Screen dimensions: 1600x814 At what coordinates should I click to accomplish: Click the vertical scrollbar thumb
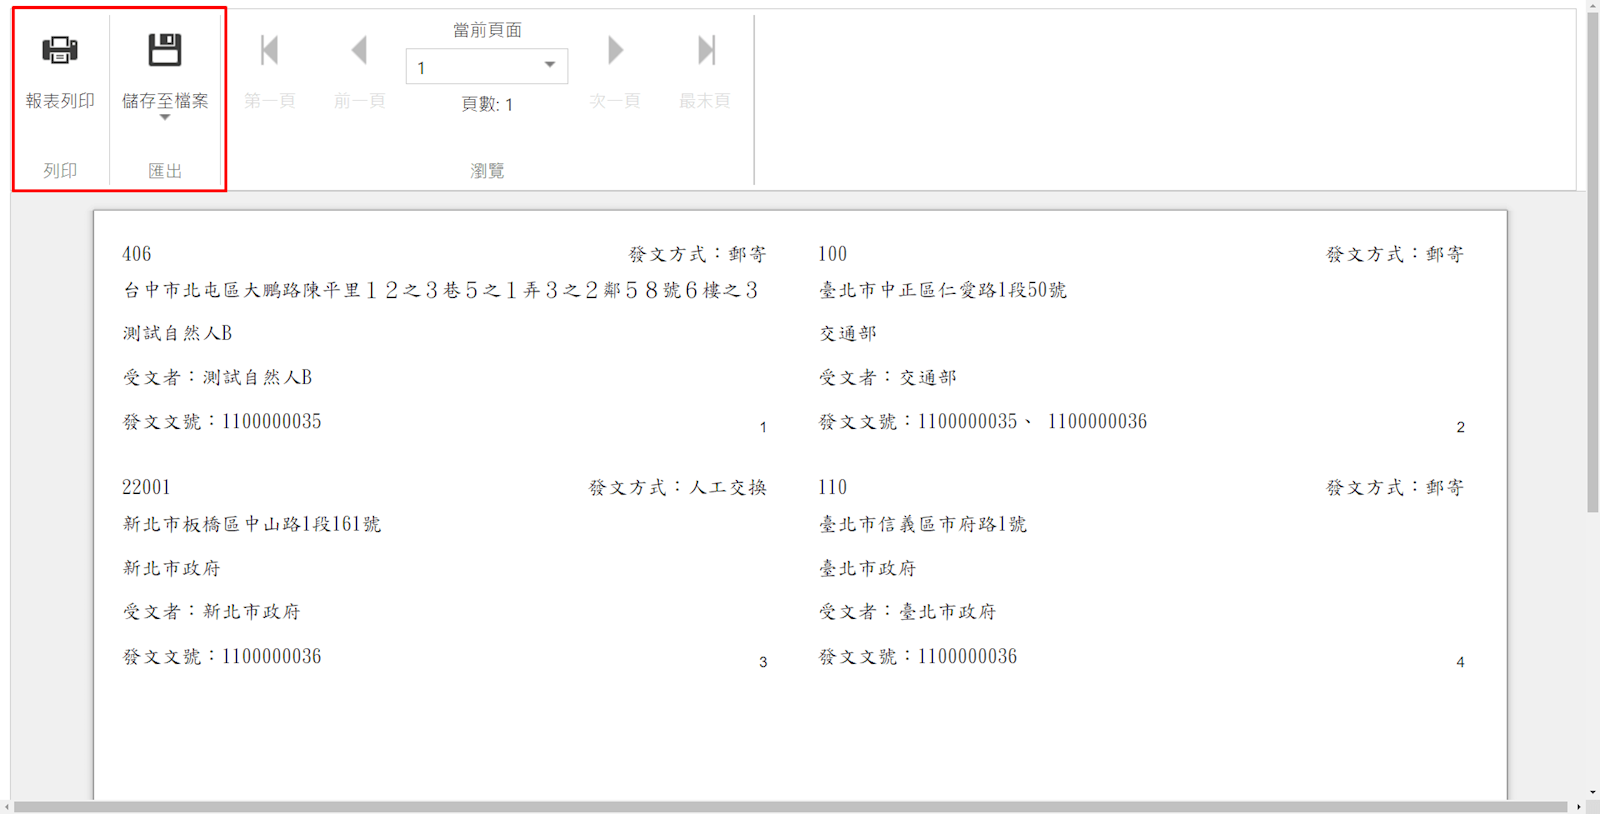[x=1592, y=260]
